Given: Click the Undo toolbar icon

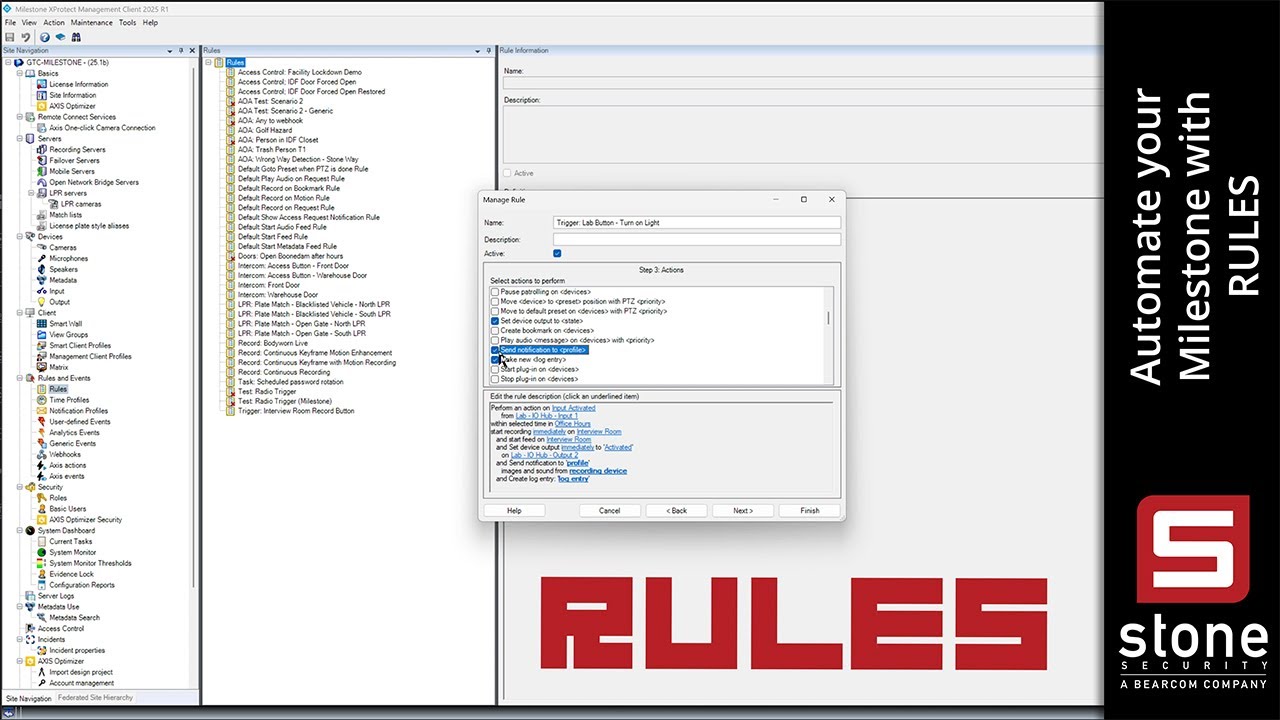Looking at the screenshot, I should click(x=26, y=37).
